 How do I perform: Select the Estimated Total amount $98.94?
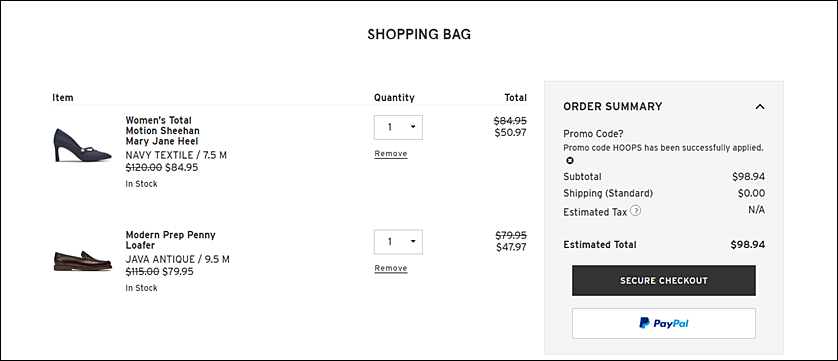click(748, 245)
